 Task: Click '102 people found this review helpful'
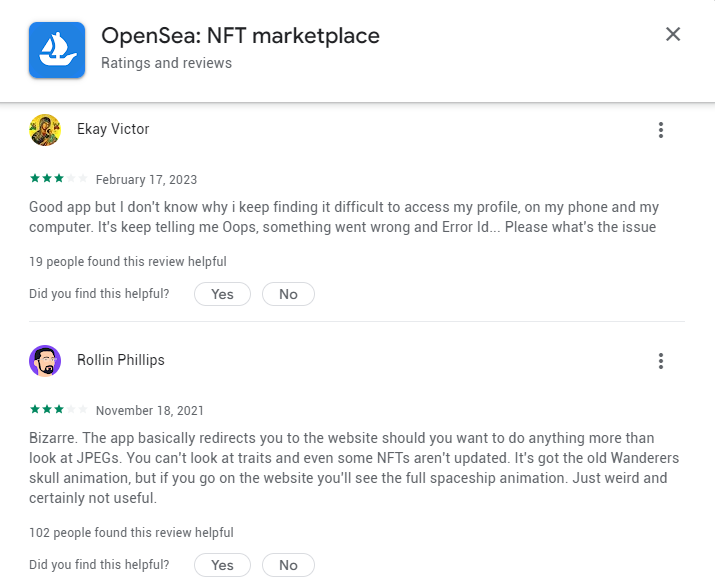[131, 533]
